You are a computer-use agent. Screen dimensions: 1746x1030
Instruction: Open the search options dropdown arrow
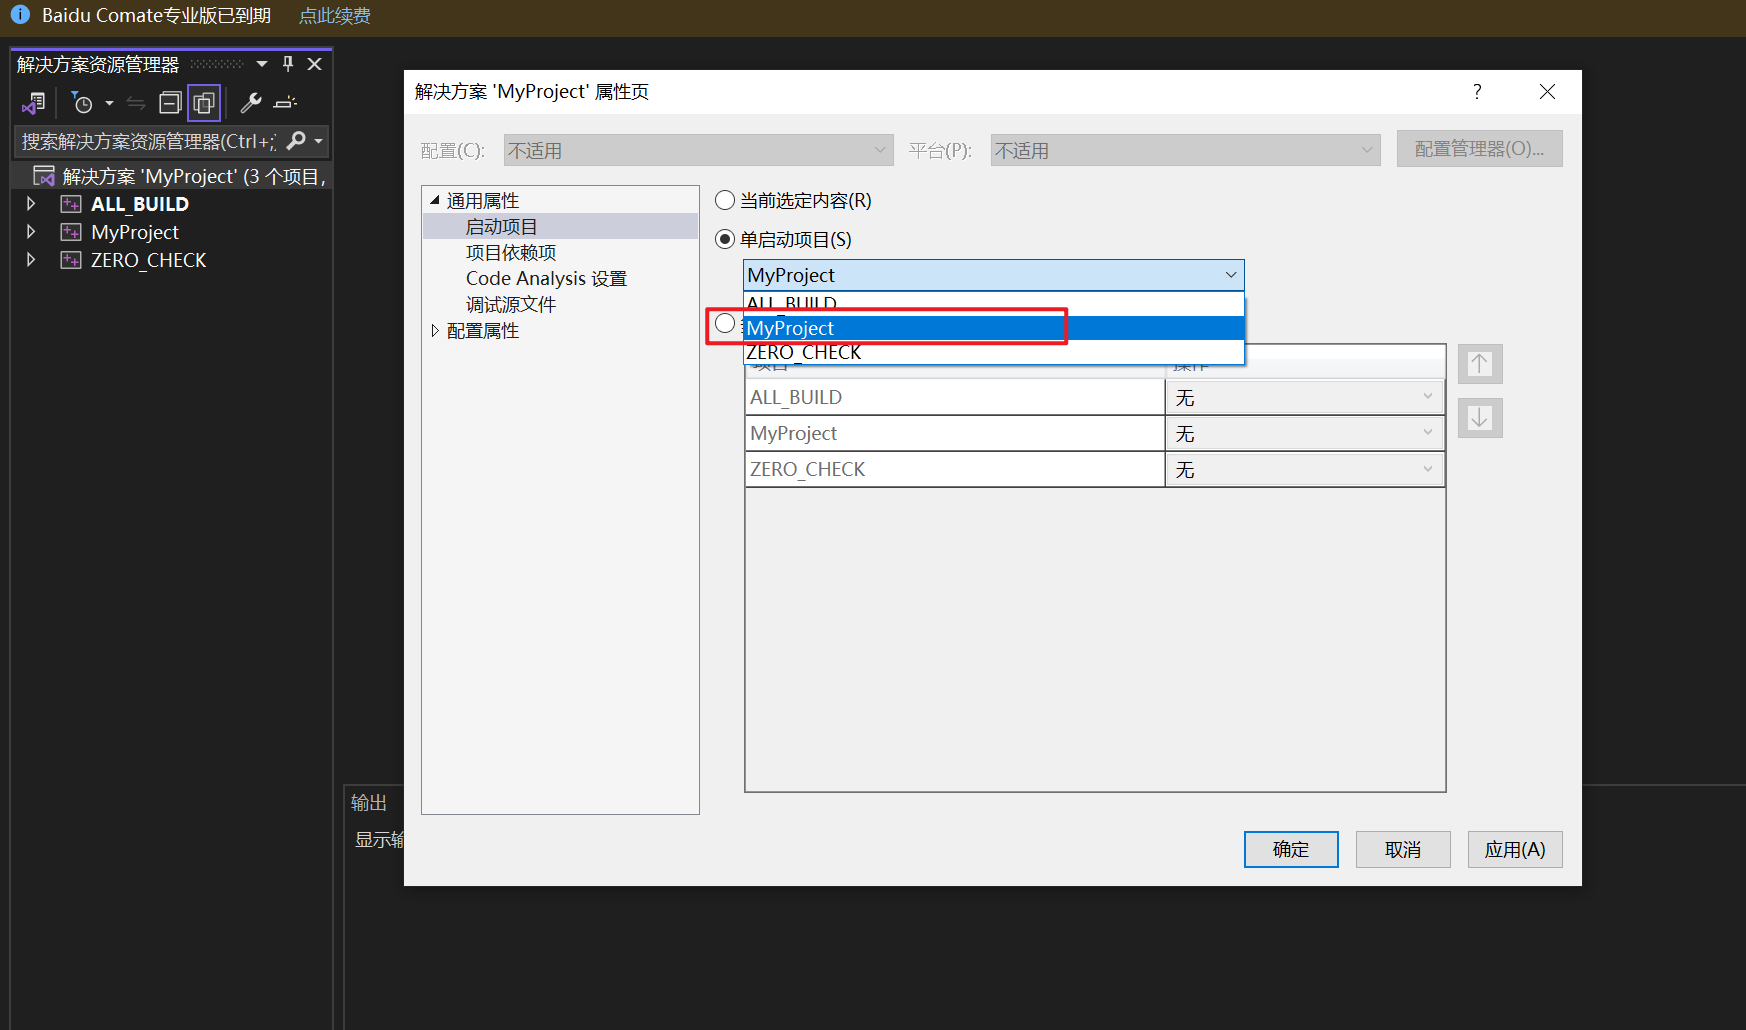coord(318,141)
